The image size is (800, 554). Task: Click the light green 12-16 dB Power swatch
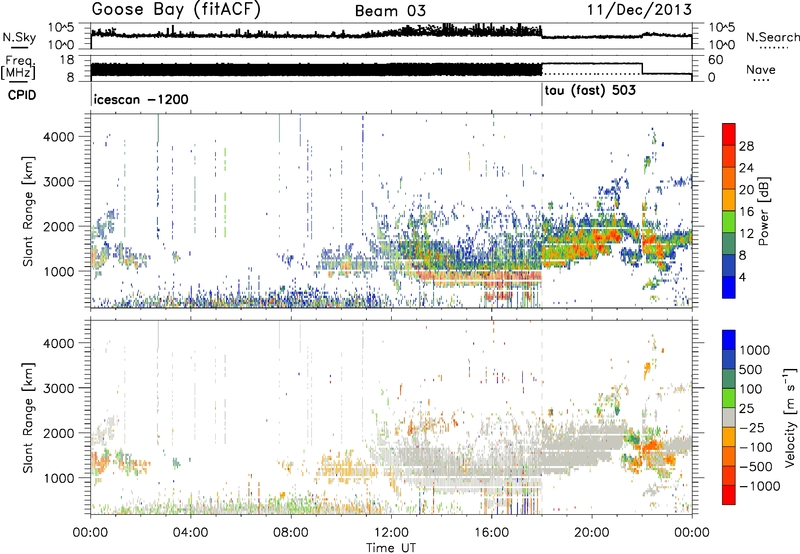click(x=729, y=221)
